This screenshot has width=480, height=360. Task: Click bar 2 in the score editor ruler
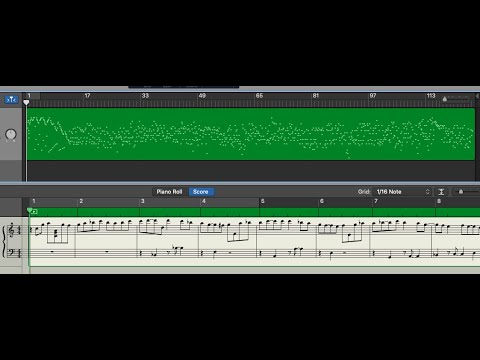coord(81,201)
